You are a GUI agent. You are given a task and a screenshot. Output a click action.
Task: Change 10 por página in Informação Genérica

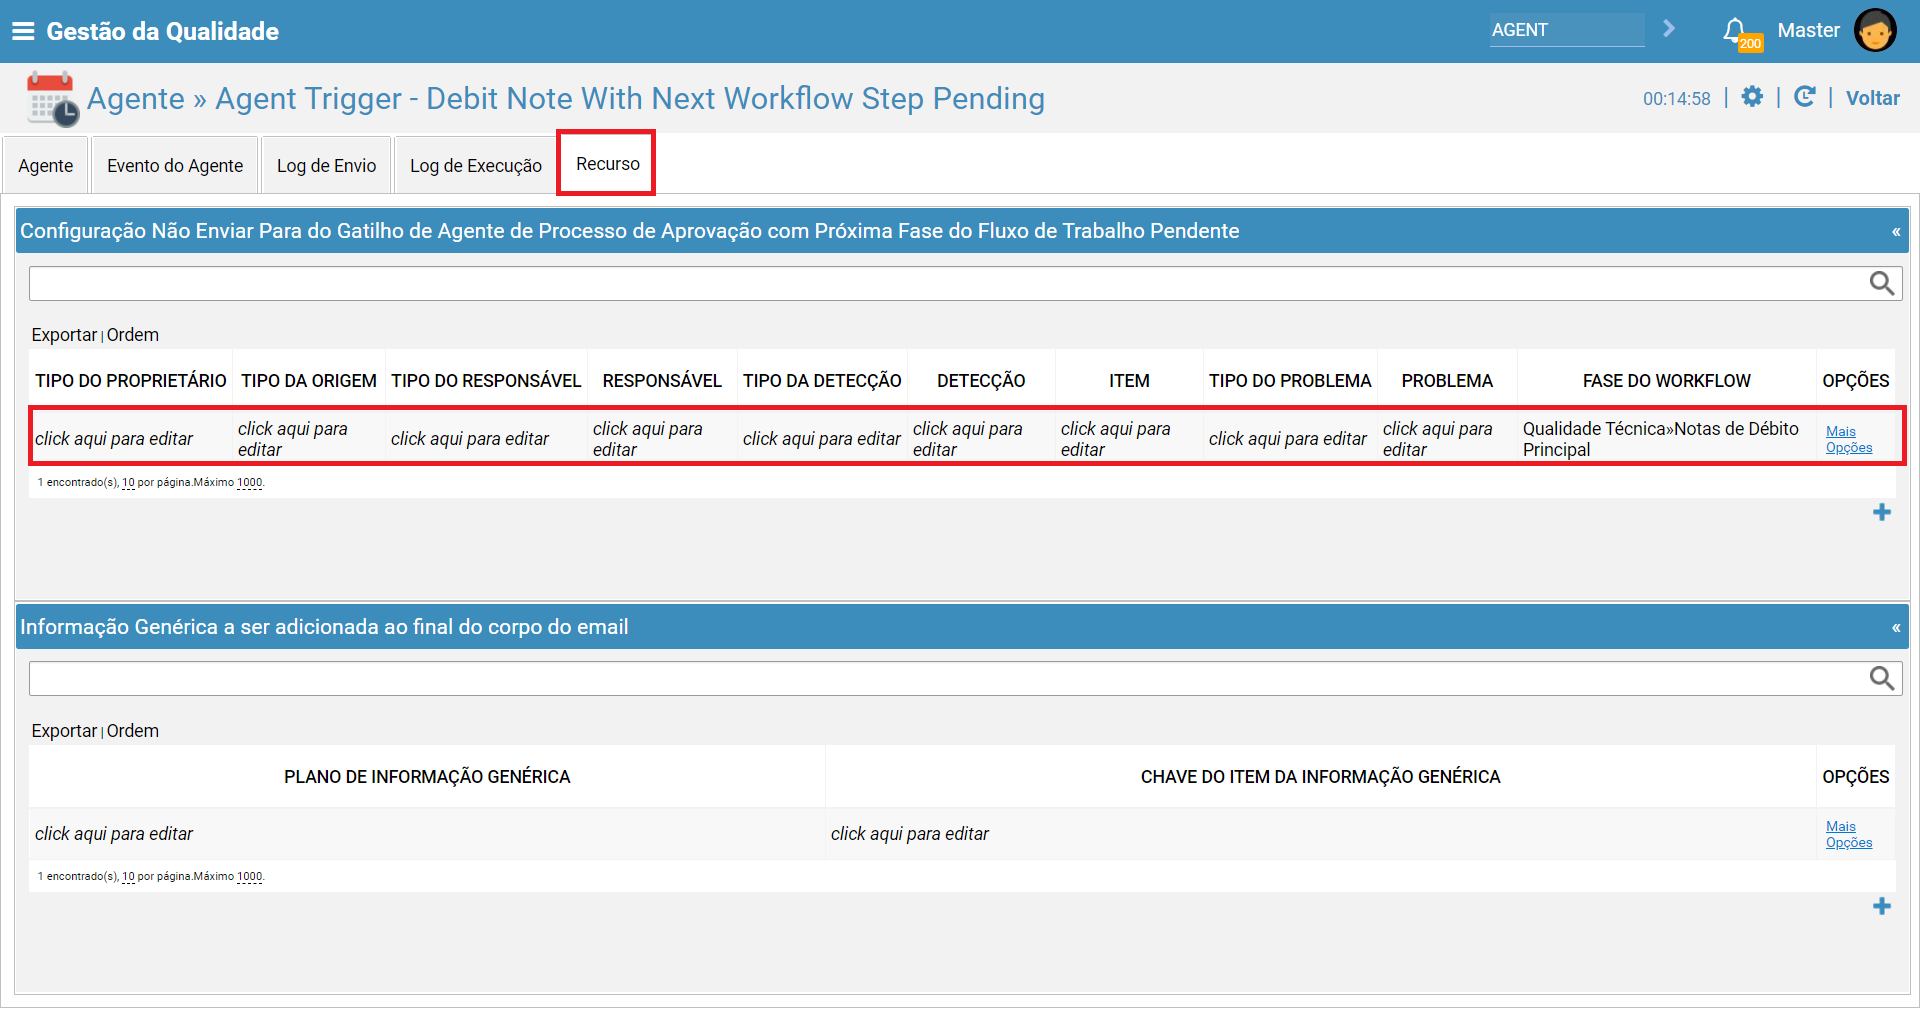coord(128,876)
